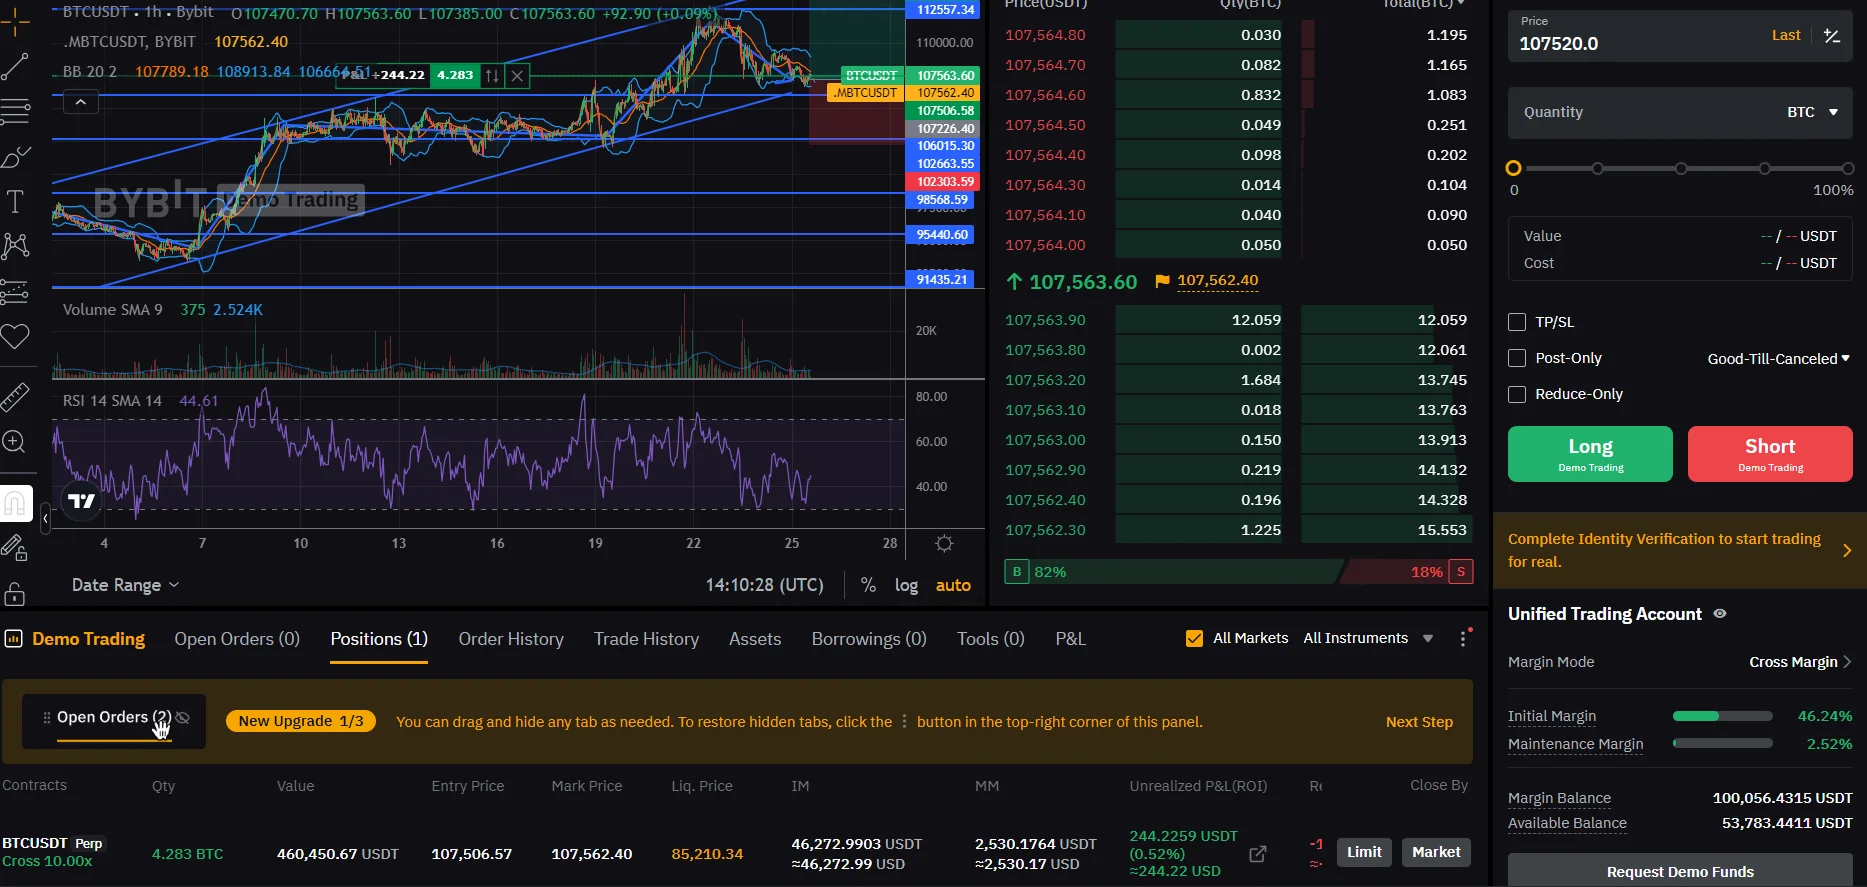Select the trend line drawing tool

coord(15,67)
